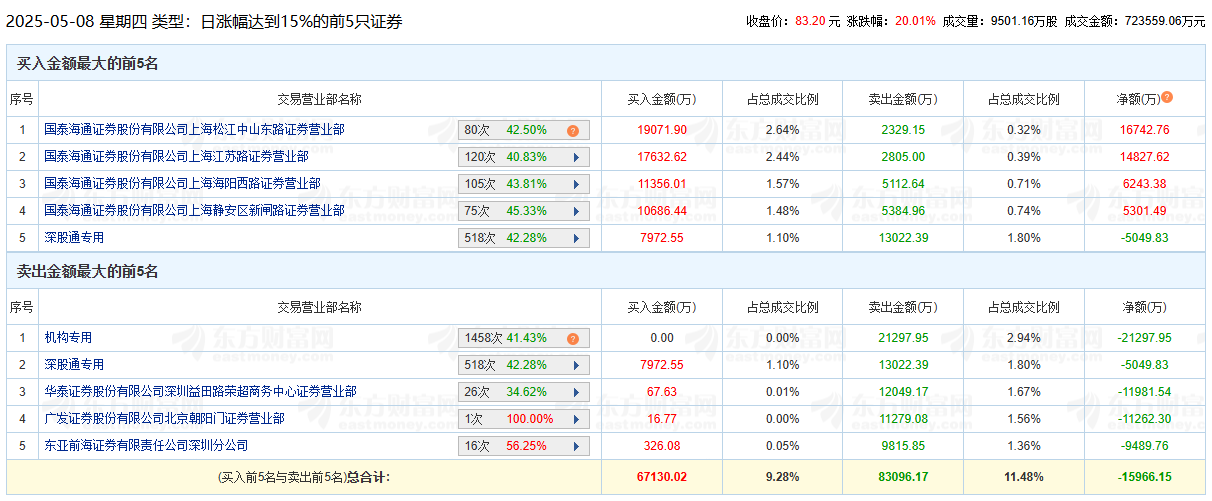Image resolution: width=1212 pixels, height=501 pixels.
Task: Click the arrow icon in 120次 40.83% box
Action: coord(575,157)
